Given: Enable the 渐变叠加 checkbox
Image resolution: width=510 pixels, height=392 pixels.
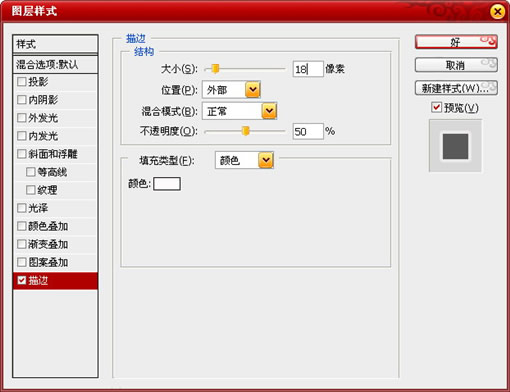Looking at the screenshot, I should 22,244.
